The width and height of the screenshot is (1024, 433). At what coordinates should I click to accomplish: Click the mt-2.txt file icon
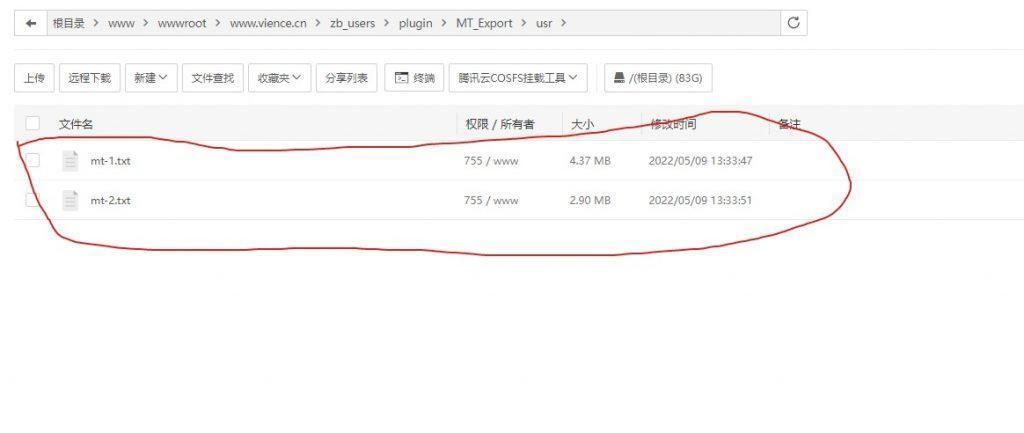click(70, 200)
